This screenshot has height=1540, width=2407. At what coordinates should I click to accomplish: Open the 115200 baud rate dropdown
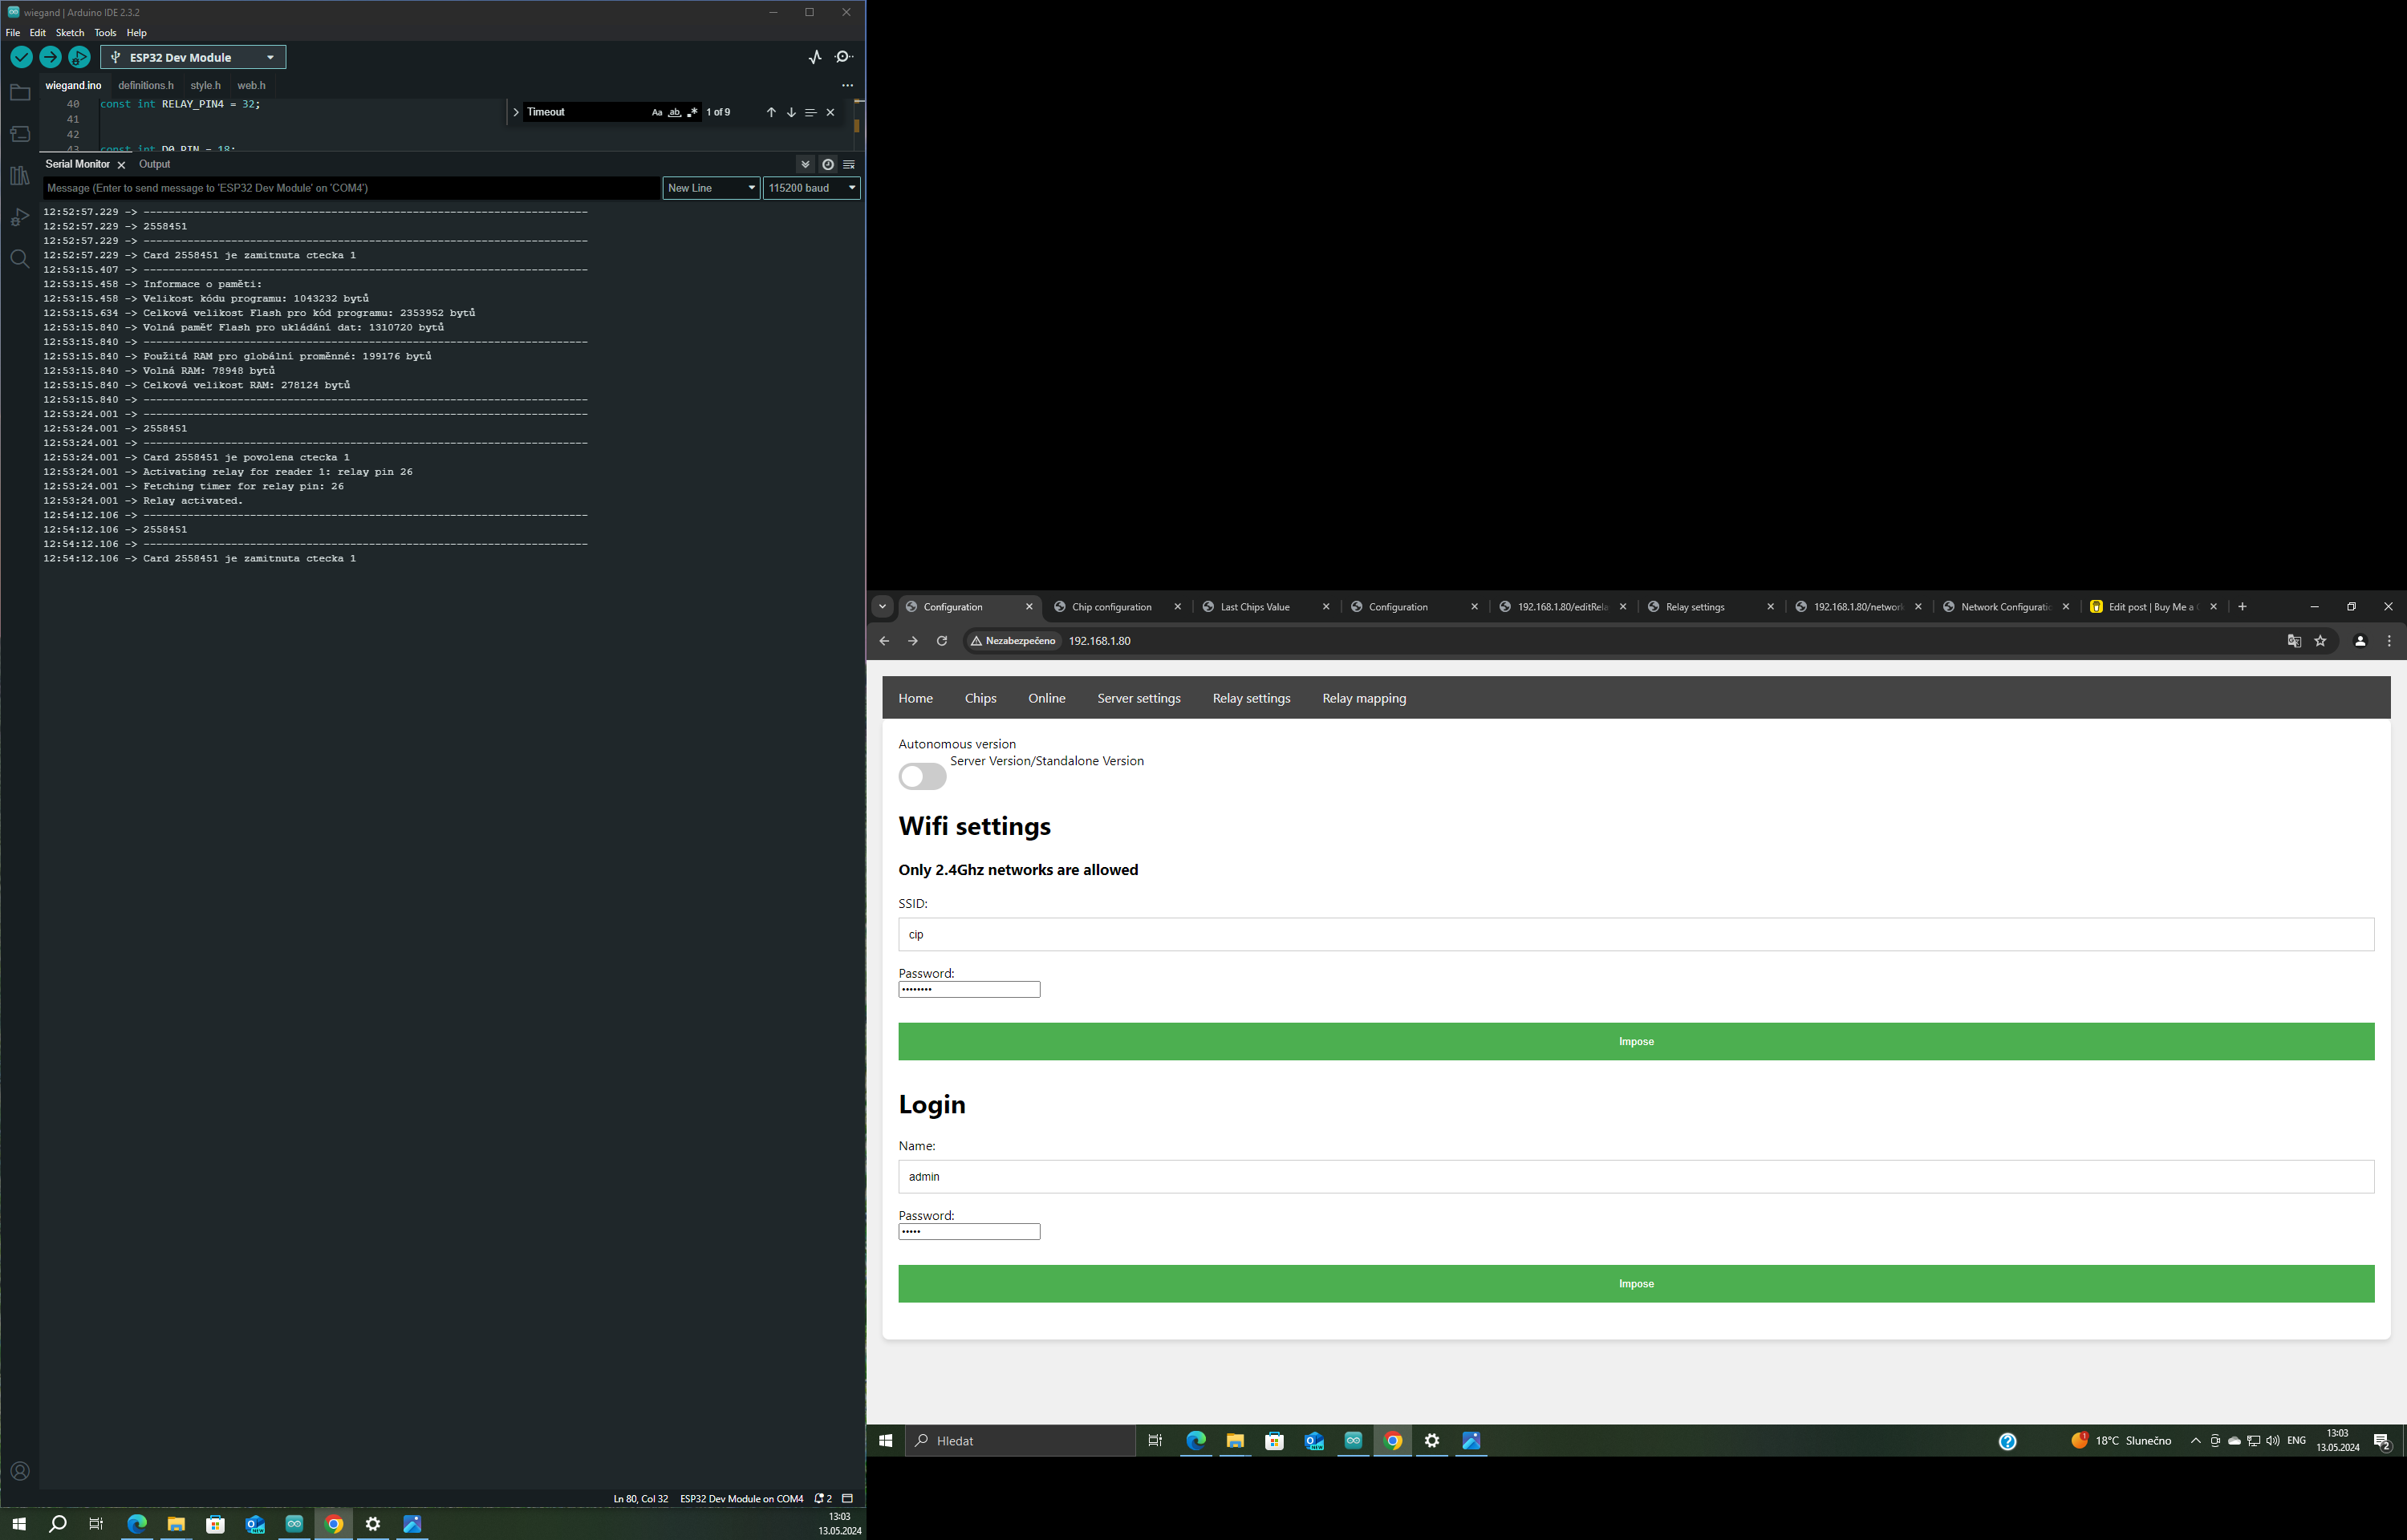coord(812,188)
